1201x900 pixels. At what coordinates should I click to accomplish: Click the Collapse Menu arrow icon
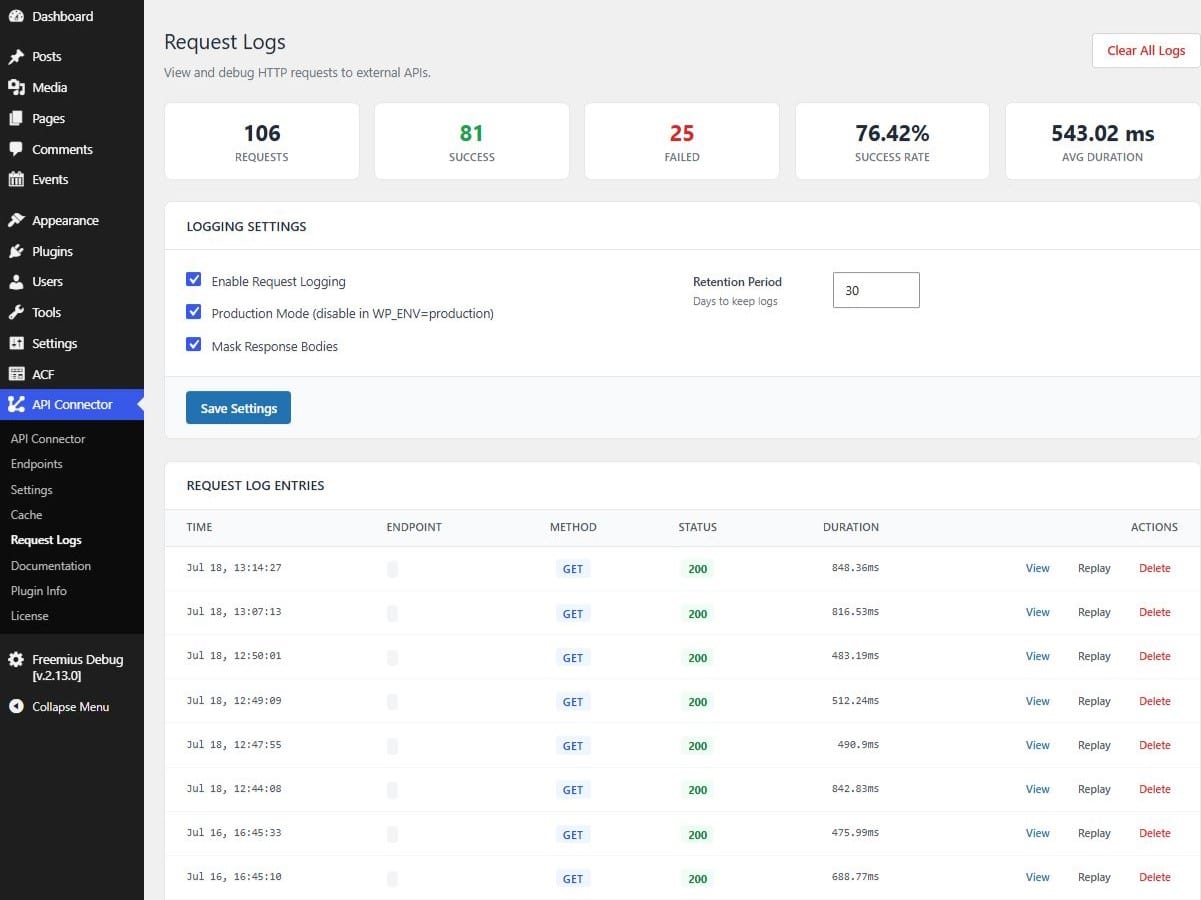[16, 707]
